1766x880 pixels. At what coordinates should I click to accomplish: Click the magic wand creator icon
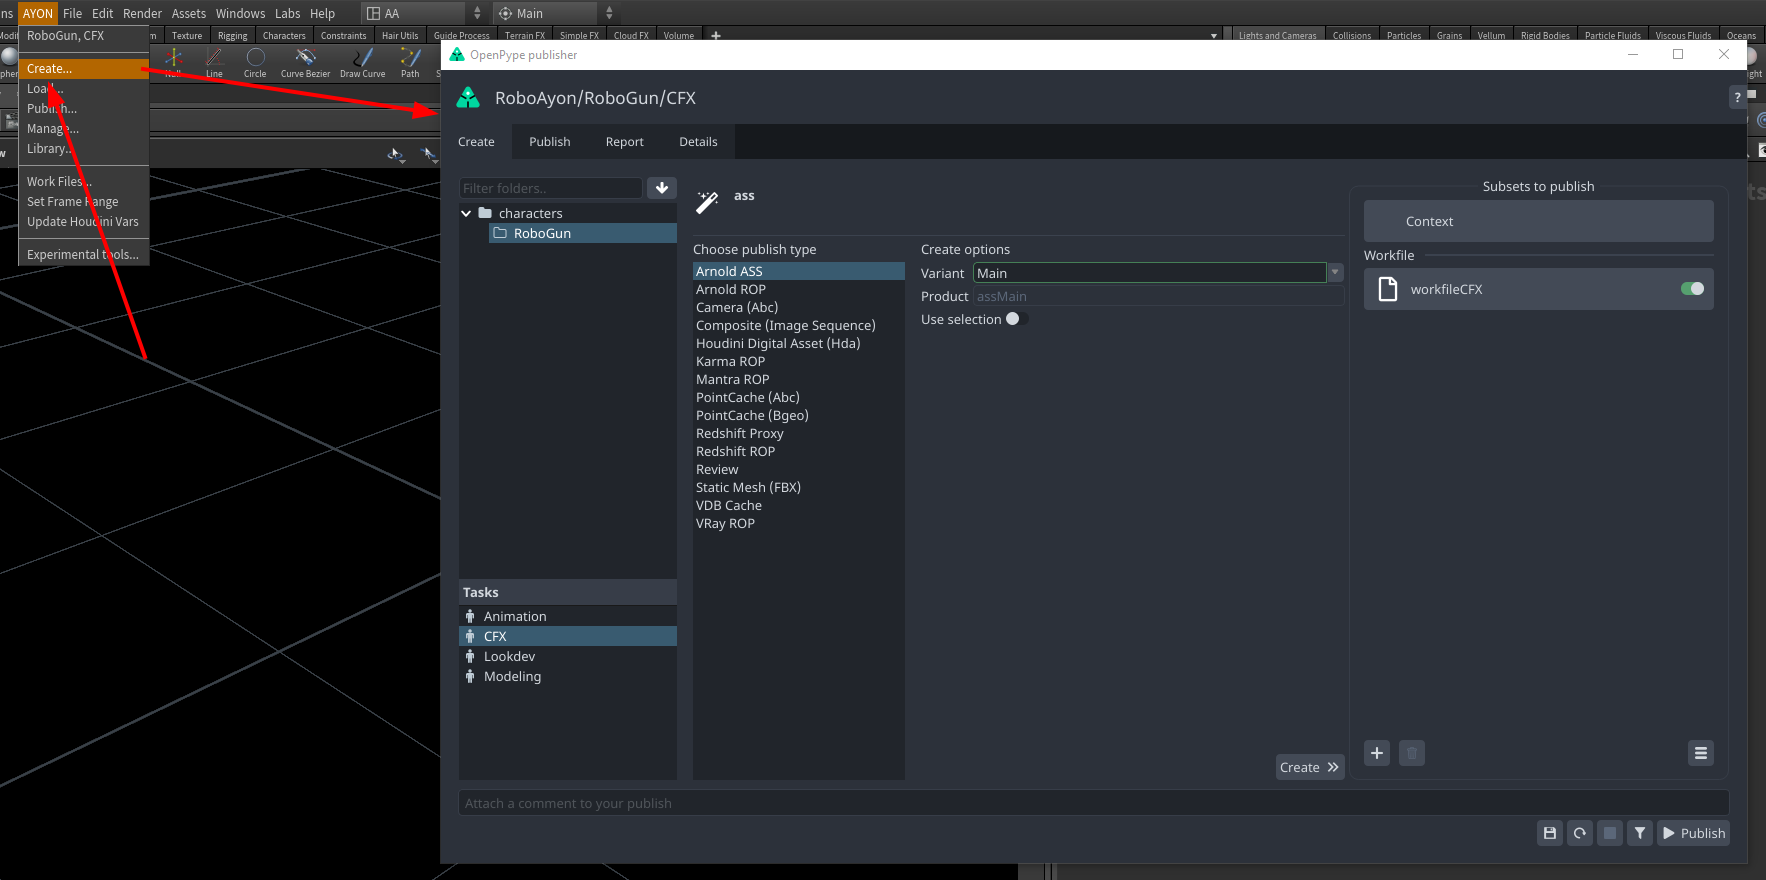707,202
